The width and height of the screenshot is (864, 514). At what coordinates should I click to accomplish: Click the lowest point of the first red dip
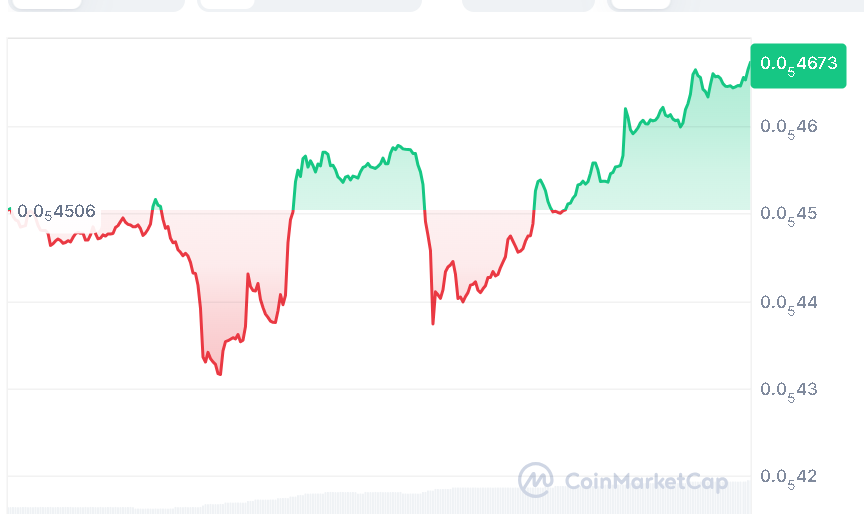coord(219,374)
